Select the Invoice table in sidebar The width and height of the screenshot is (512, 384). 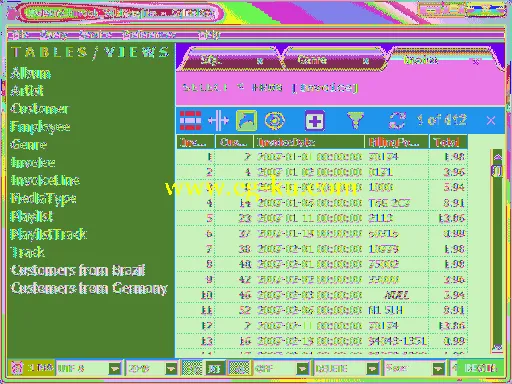pyautogui.click(x=33, y=163)
